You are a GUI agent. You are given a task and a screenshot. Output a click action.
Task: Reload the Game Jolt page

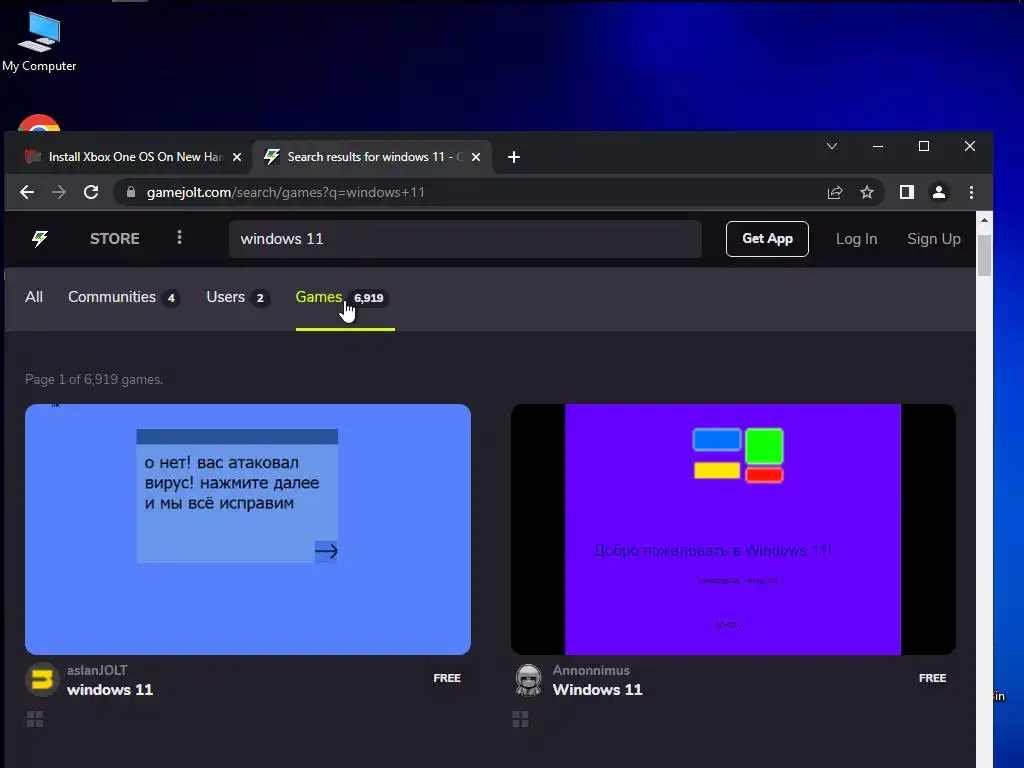coord(91,192)
